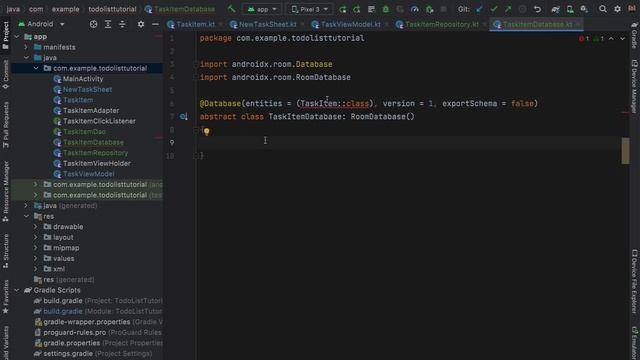
Task: Click the Git Rollback undo icon
Action: [x=537, y=9]
